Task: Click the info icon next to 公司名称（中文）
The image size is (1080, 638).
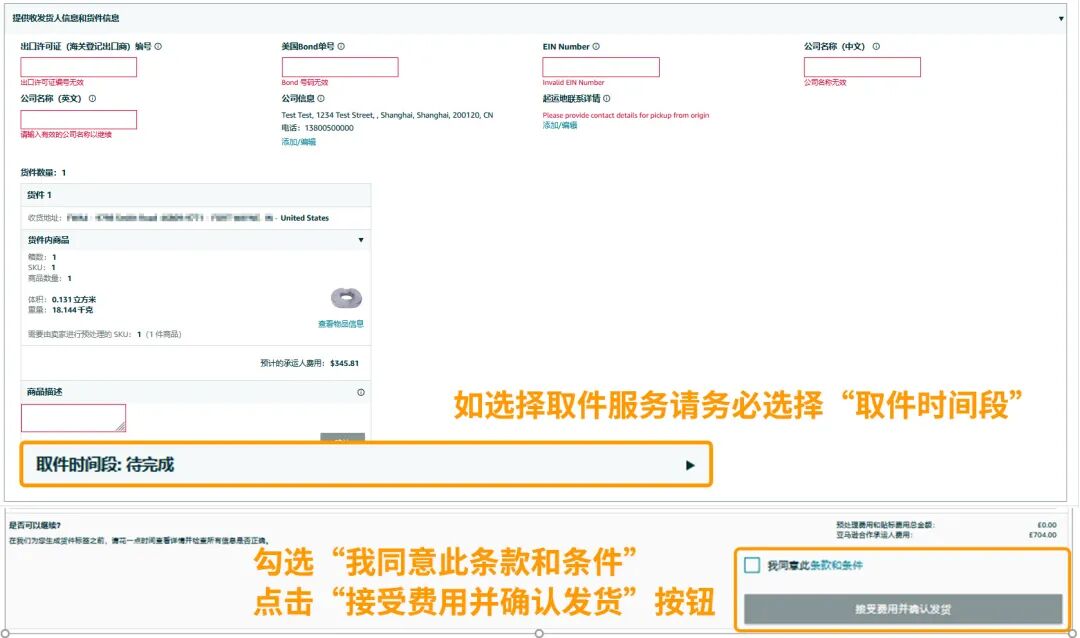Action: point(876,46)
